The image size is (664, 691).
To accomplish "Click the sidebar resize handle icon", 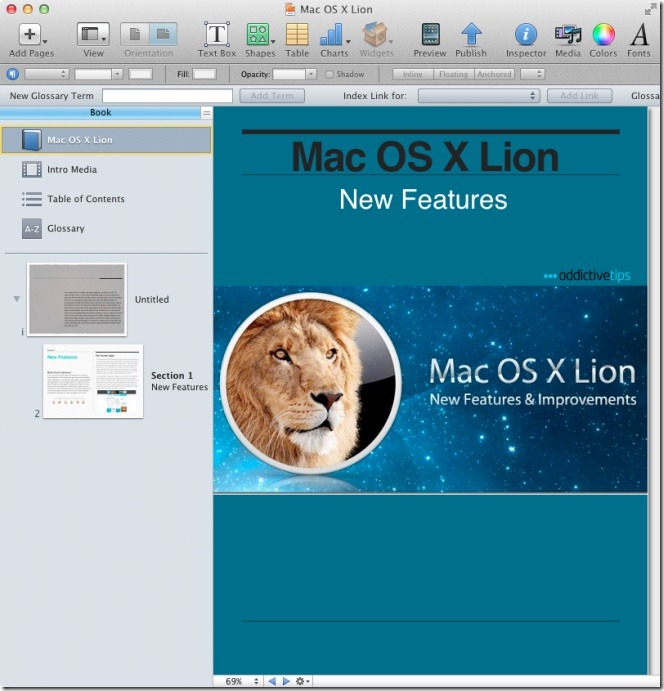I will tap(206, 113).
